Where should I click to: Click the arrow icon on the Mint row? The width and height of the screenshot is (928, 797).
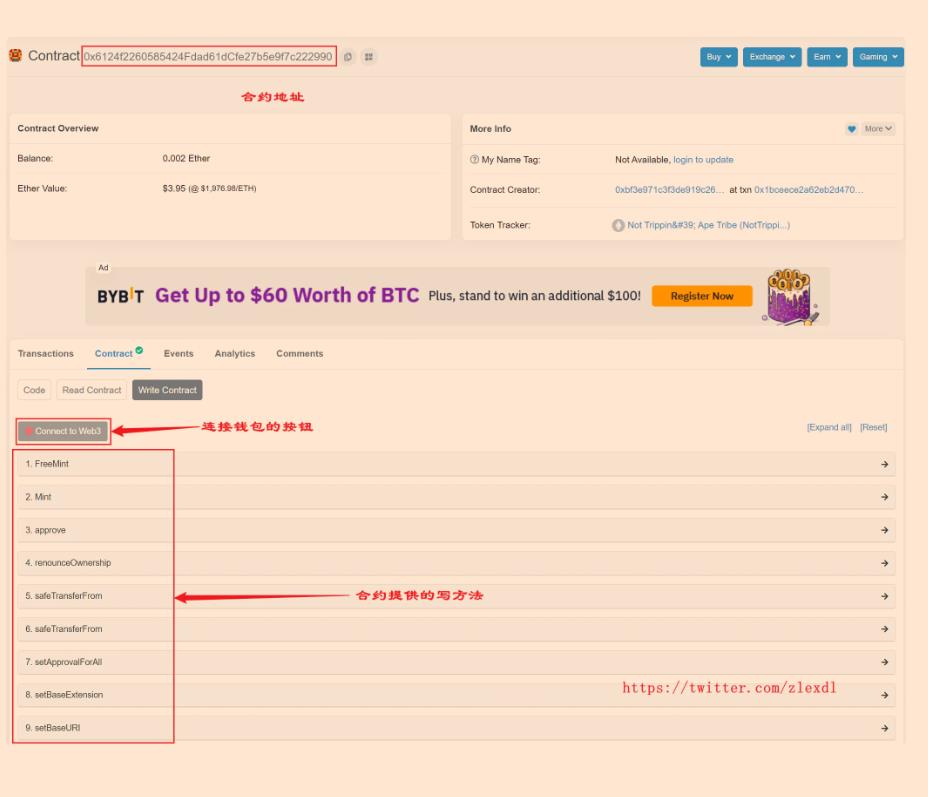(x=884, y=497)
